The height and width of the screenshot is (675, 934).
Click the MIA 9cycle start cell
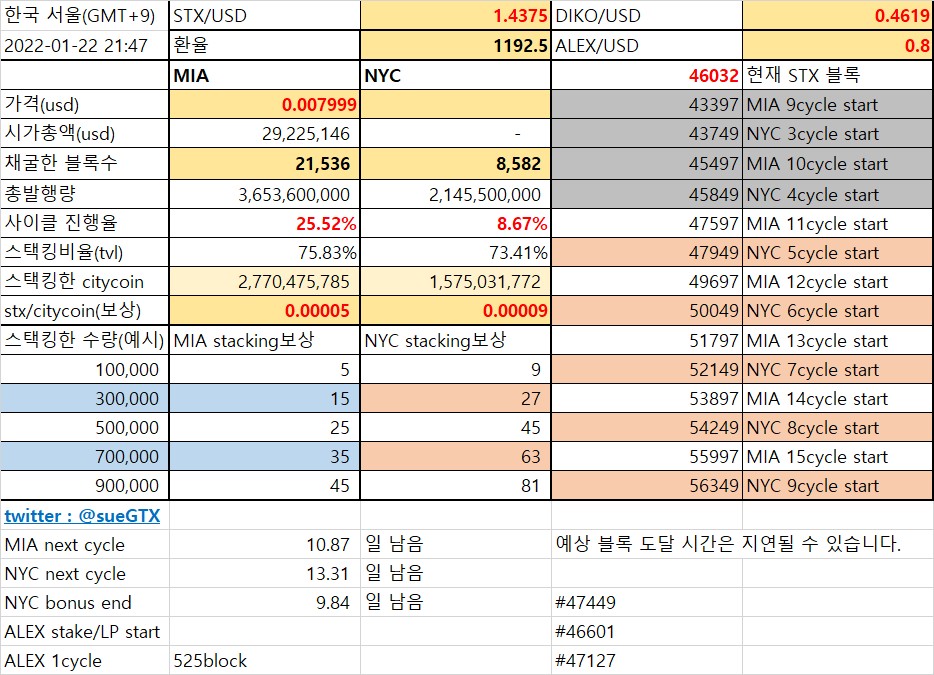837,105
